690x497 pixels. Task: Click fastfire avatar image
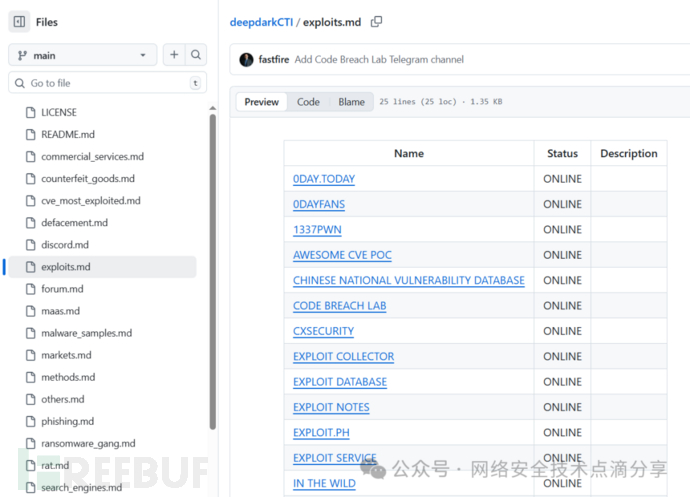[x=246, y=59]
